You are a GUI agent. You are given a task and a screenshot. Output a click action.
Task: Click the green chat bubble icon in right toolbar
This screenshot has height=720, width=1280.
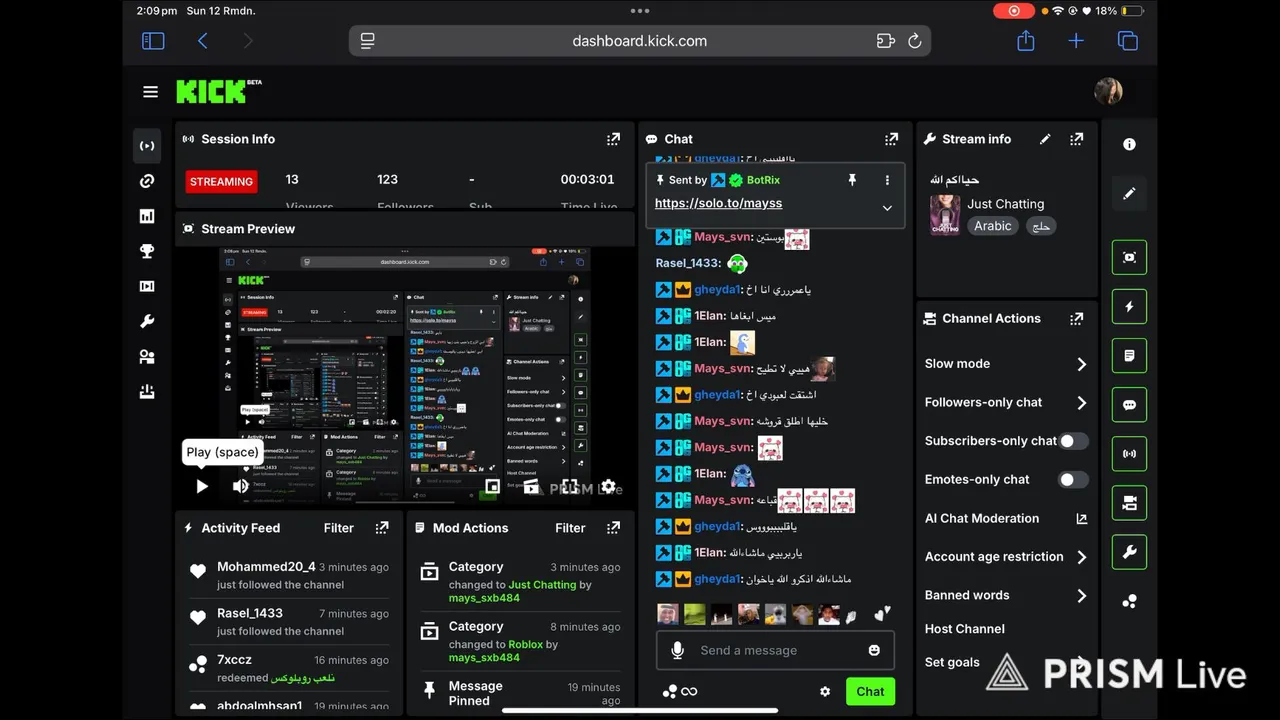coord(1129,405)
